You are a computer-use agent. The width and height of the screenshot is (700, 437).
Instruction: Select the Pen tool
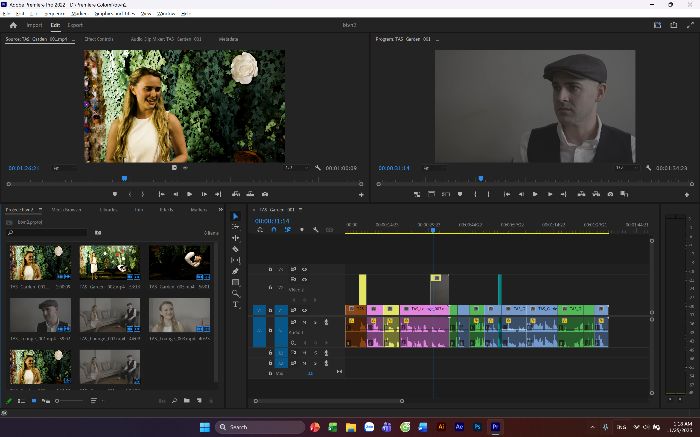tap(235, 271)
